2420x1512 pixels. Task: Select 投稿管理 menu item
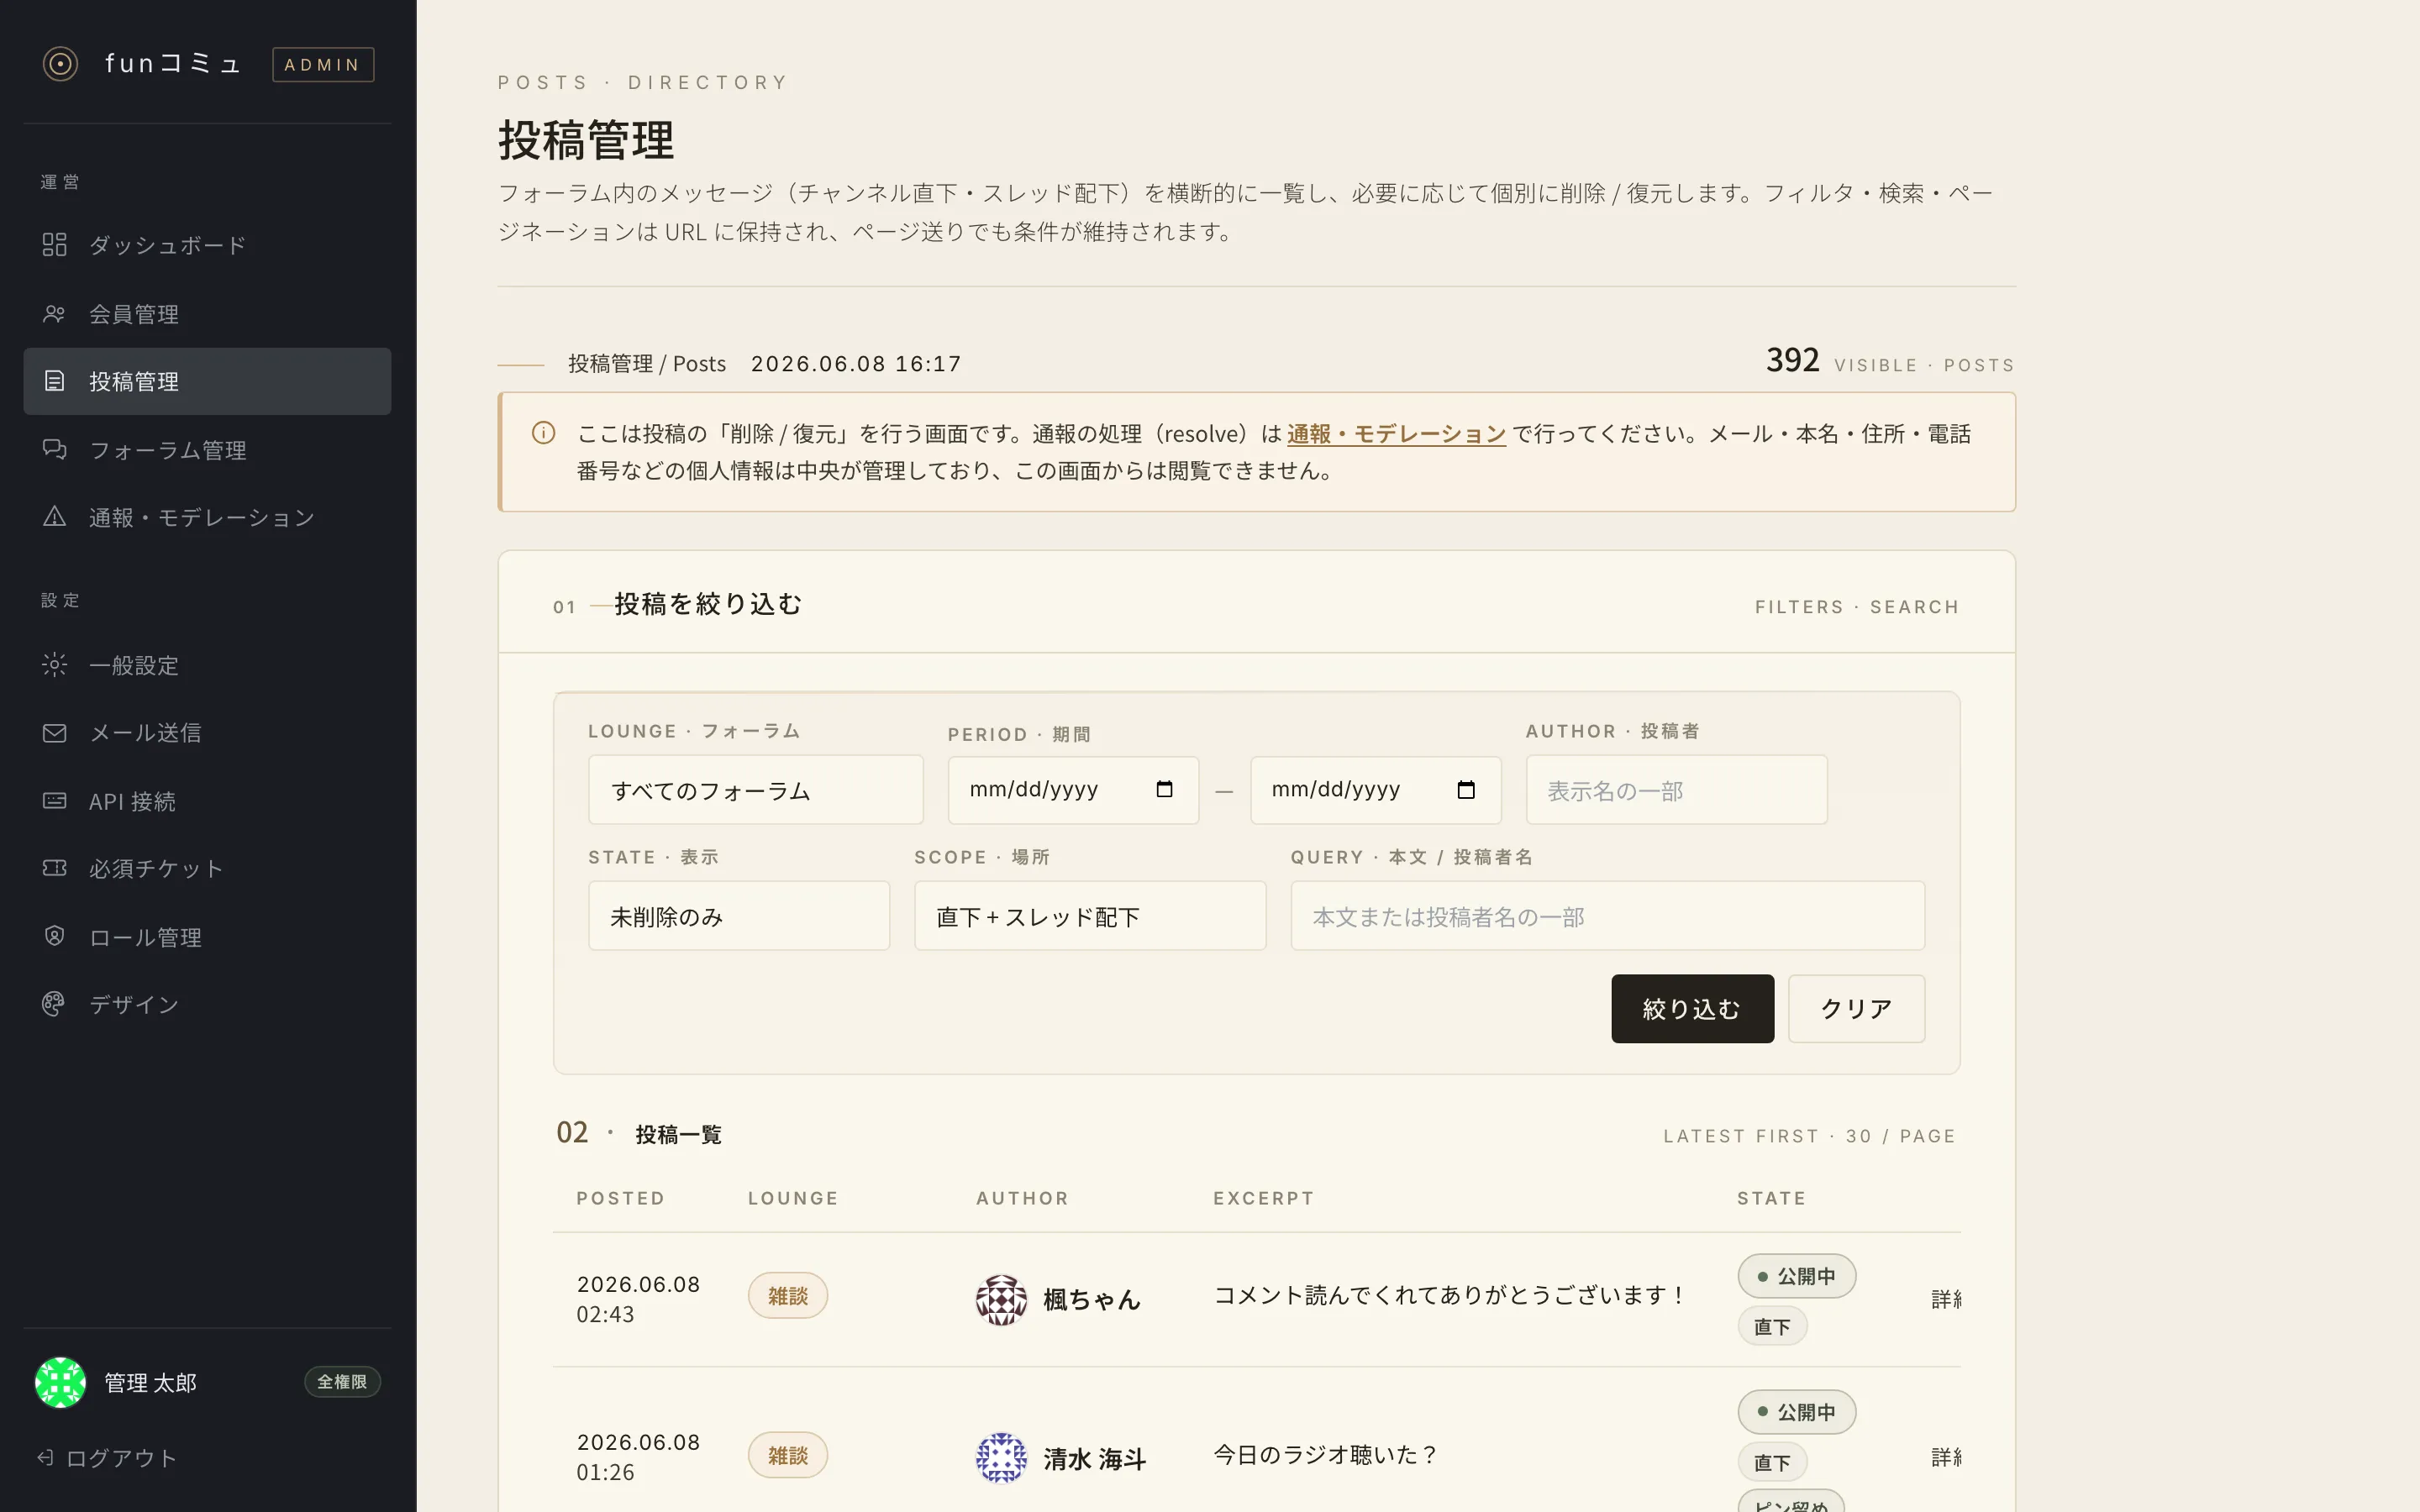pyautogui.click(x=207, y=381)
